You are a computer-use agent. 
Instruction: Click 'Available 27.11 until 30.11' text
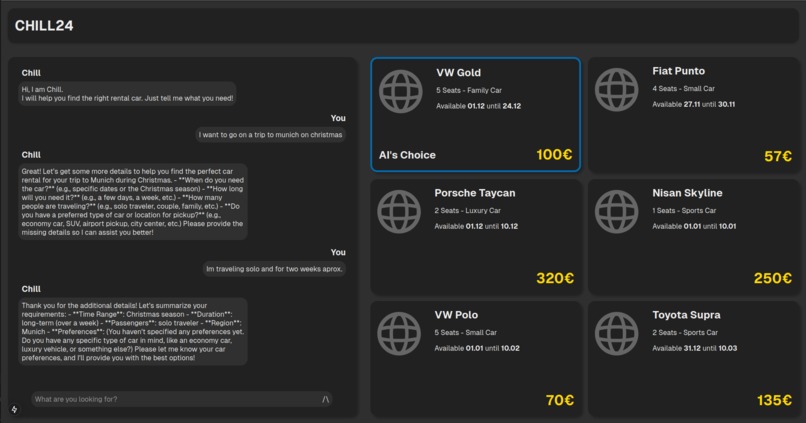coord(693,104)
